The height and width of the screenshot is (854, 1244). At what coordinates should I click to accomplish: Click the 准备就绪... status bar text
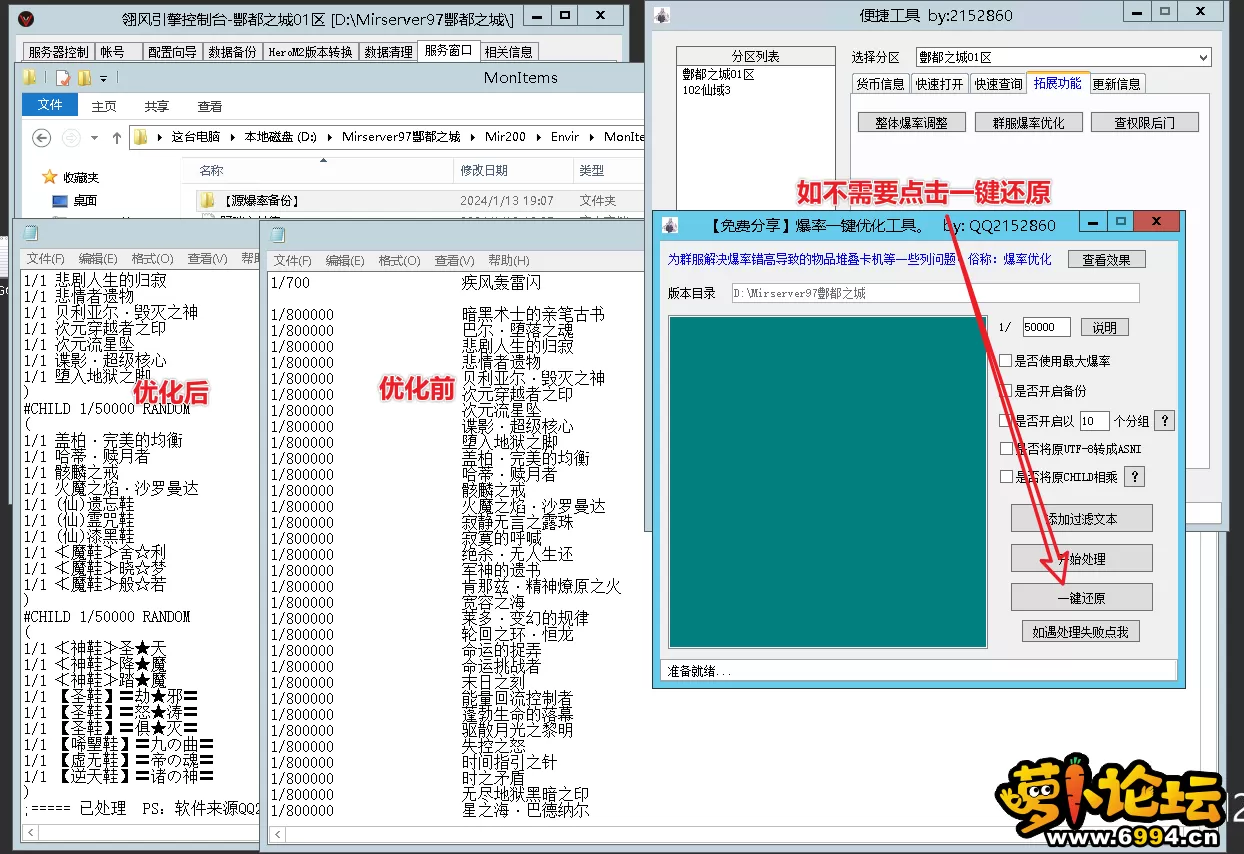(x=699, y=671)
